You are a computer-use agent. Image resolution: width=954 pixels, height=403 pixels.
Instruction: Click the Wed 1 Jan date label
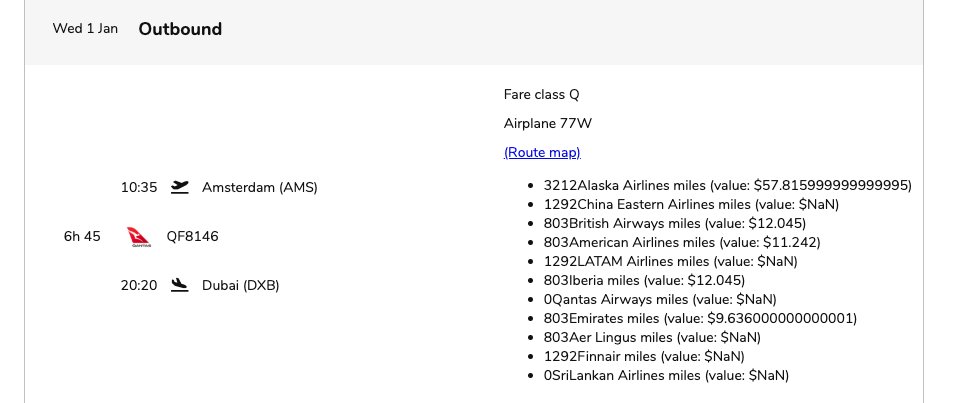[85, 28]
